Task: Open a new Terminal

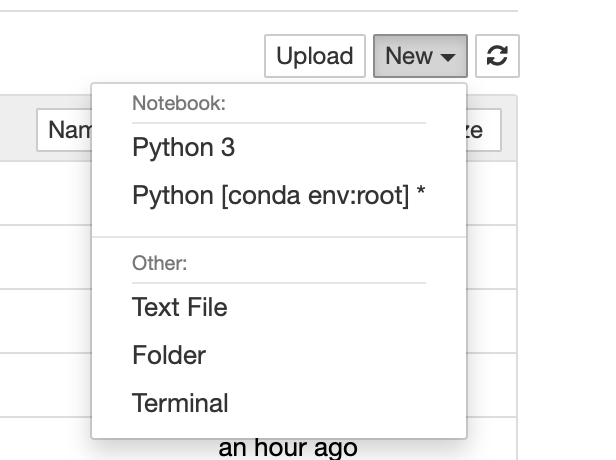Action: coord(180,403)
